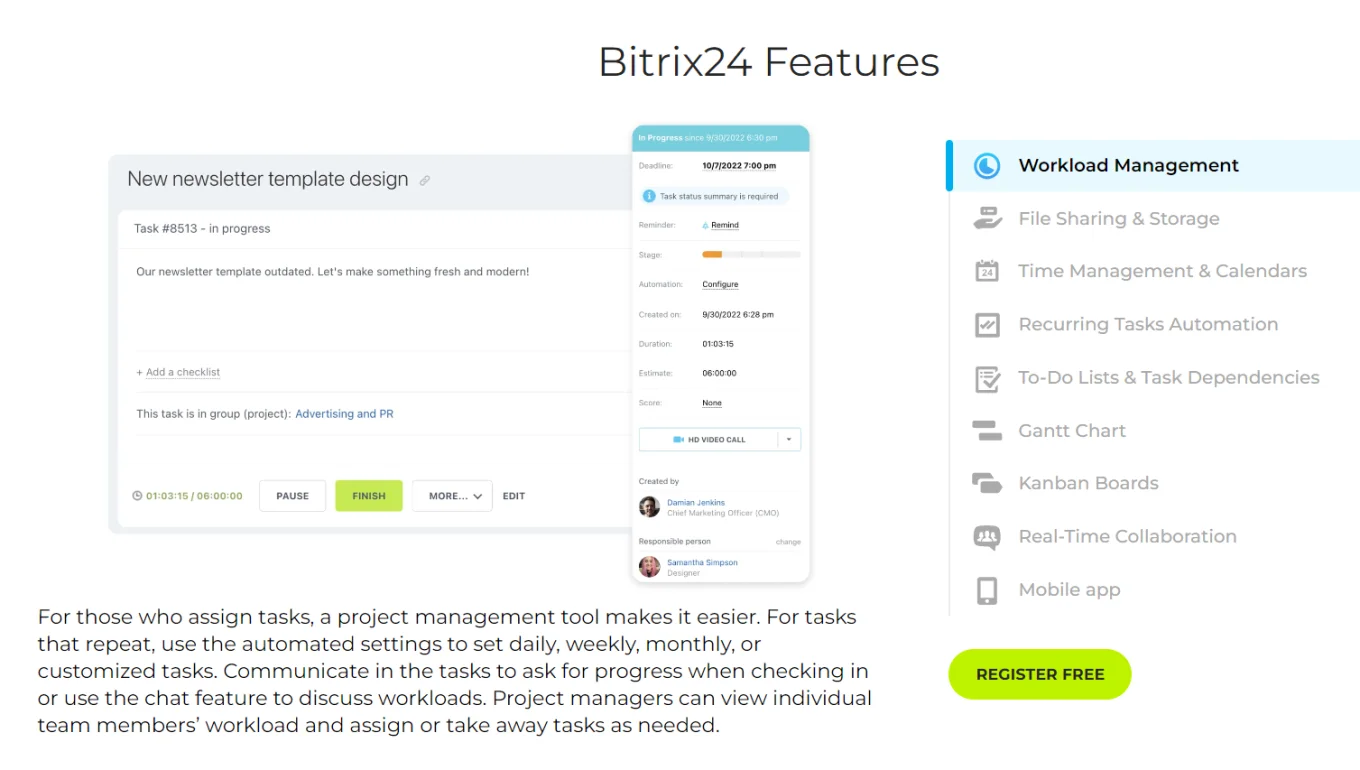Click Damian Jenkins profile avatar
1360x770 pixels.
click(650, 507)
